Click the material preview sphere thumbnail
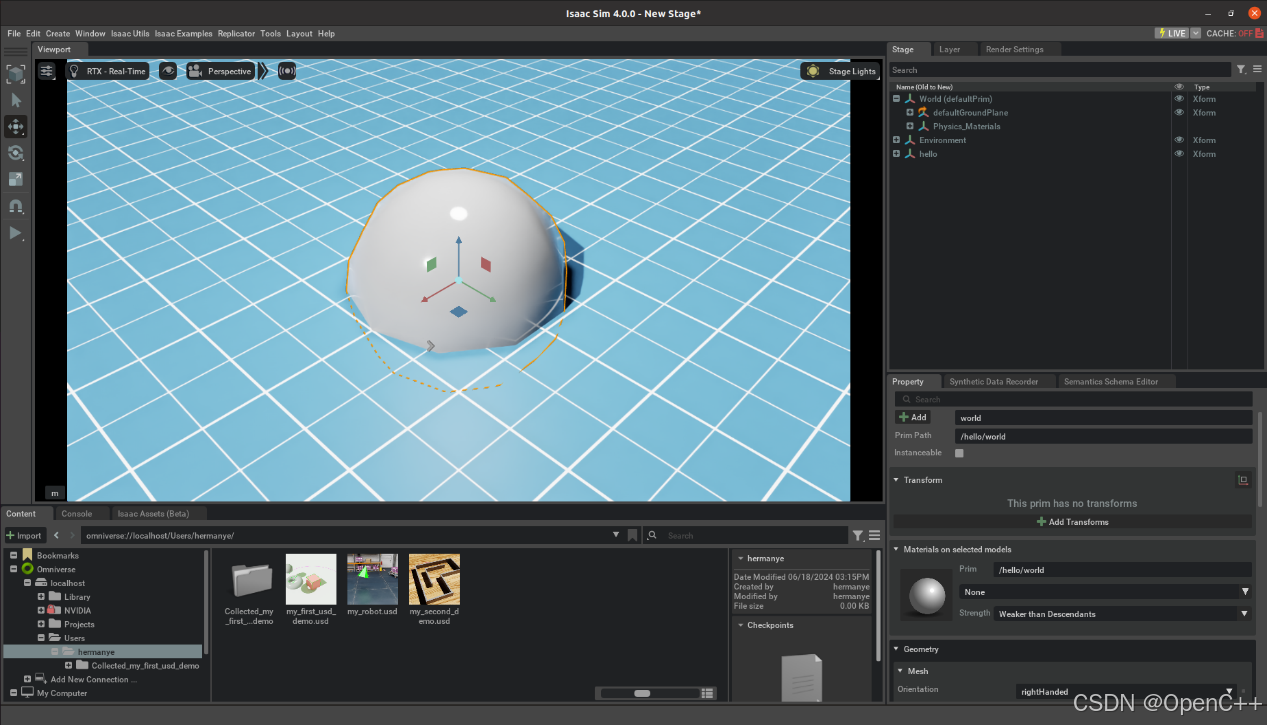1267x725 pixels. tap(925, 595)
